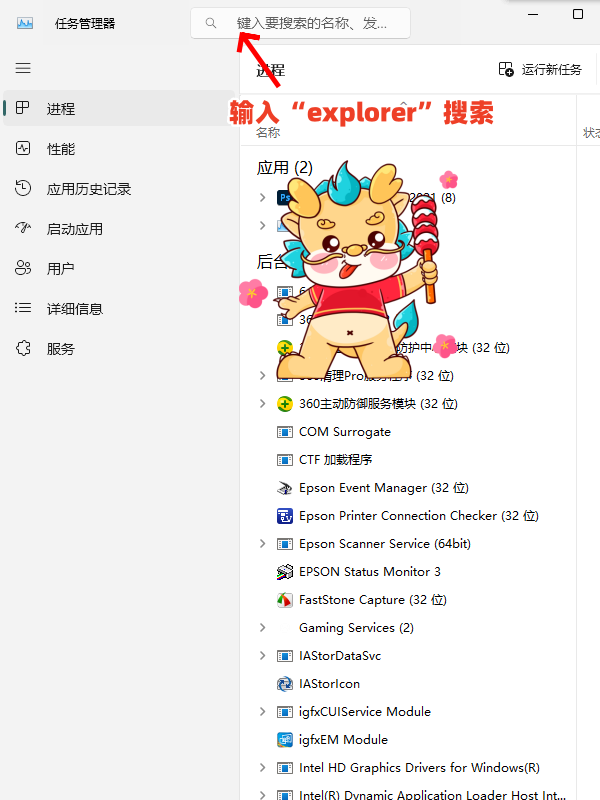600x800 pixels.
Task: Focus the process search input field
Action: [300, 23]
